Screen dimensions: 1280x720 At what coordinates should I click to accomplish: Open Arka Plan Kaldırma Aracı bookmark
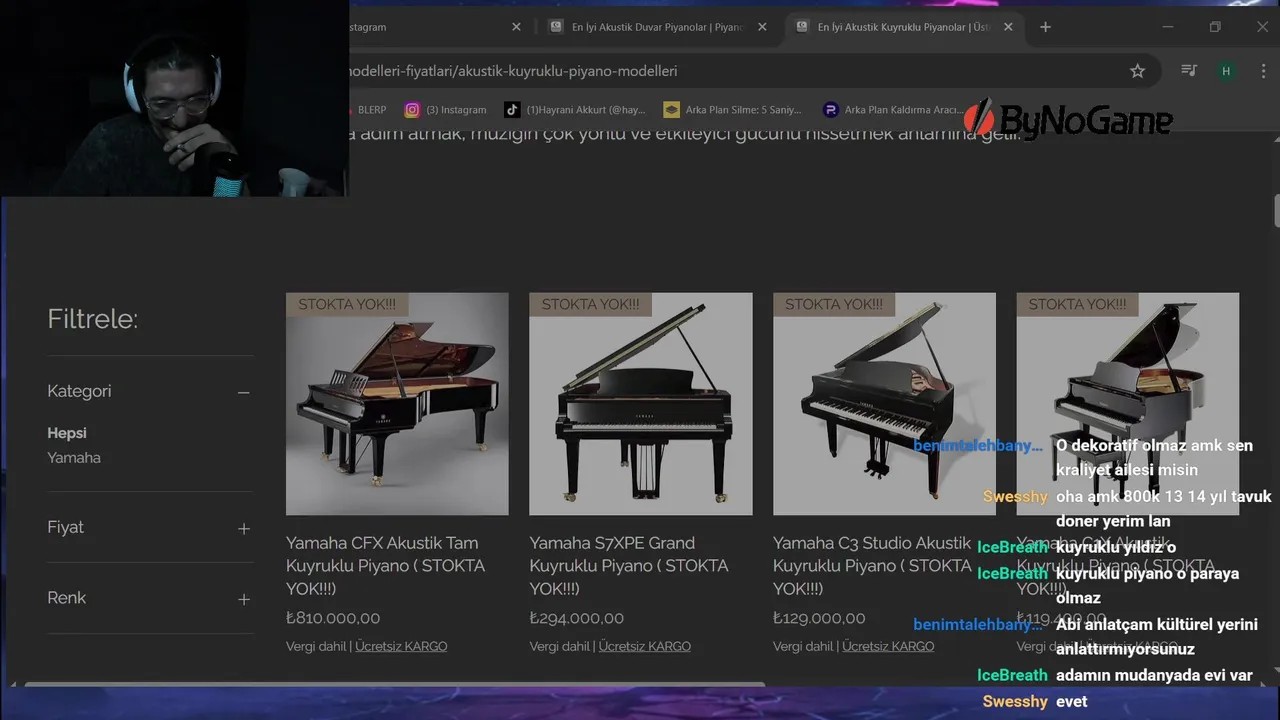[893, 110]
